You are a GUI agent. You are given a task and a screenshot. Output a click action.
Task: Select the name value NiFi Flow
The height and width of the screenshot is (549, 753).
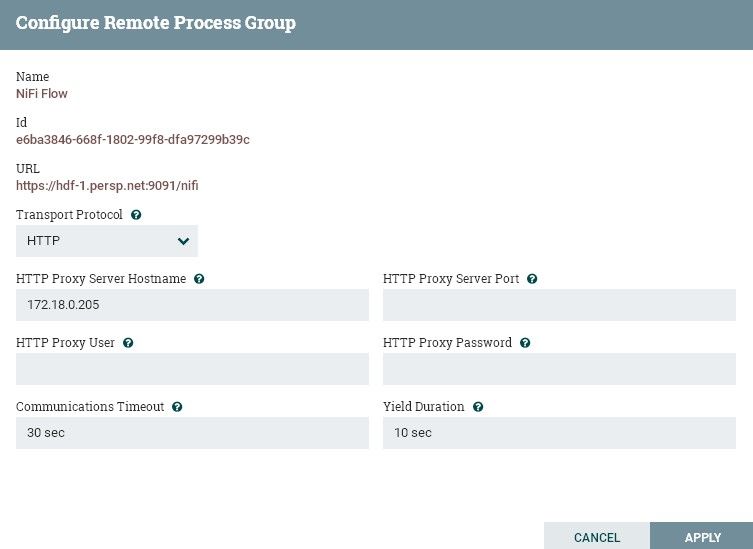(x=42, y=93)
